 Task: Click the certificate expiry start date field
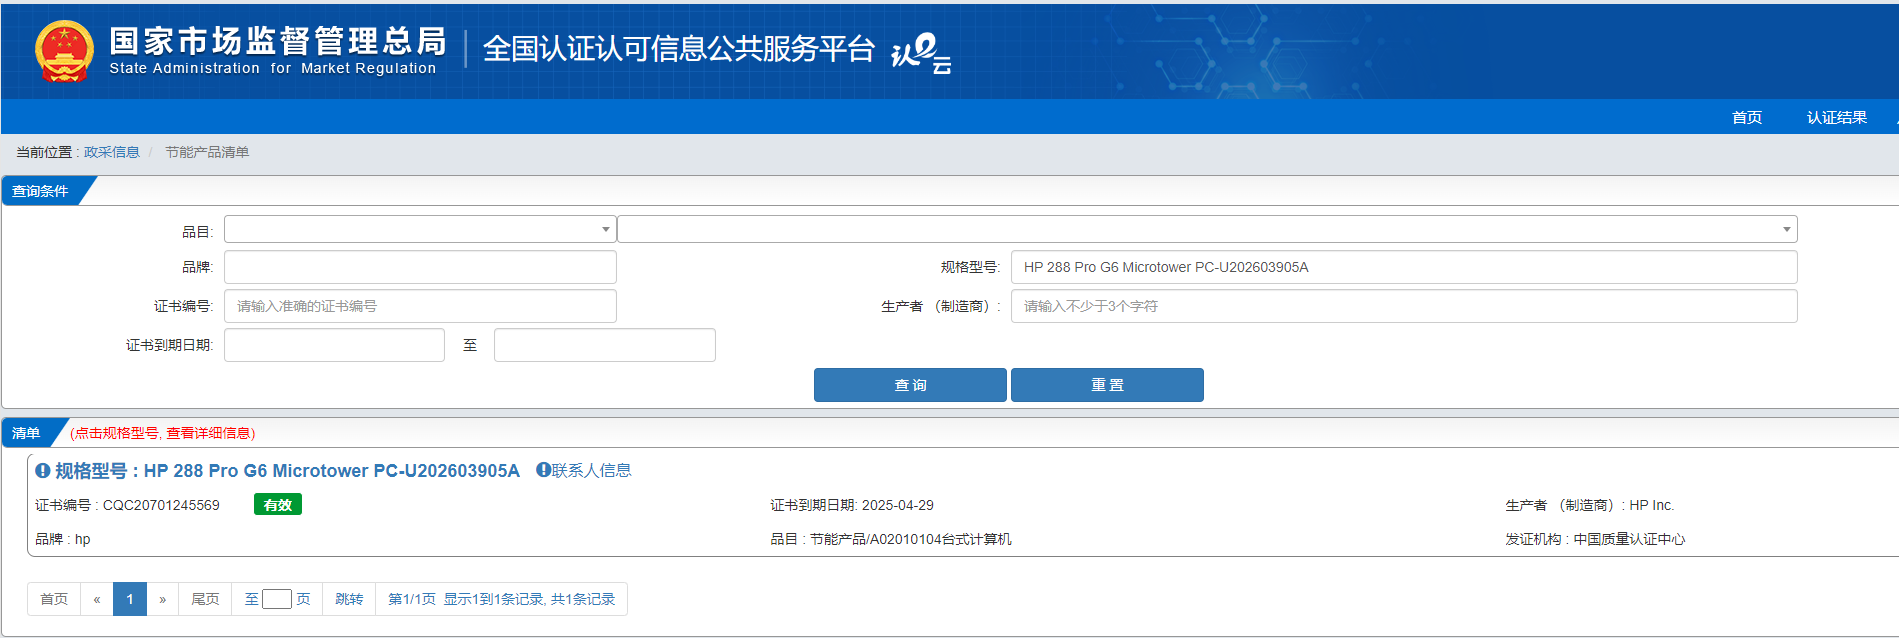tap(334, 345)
